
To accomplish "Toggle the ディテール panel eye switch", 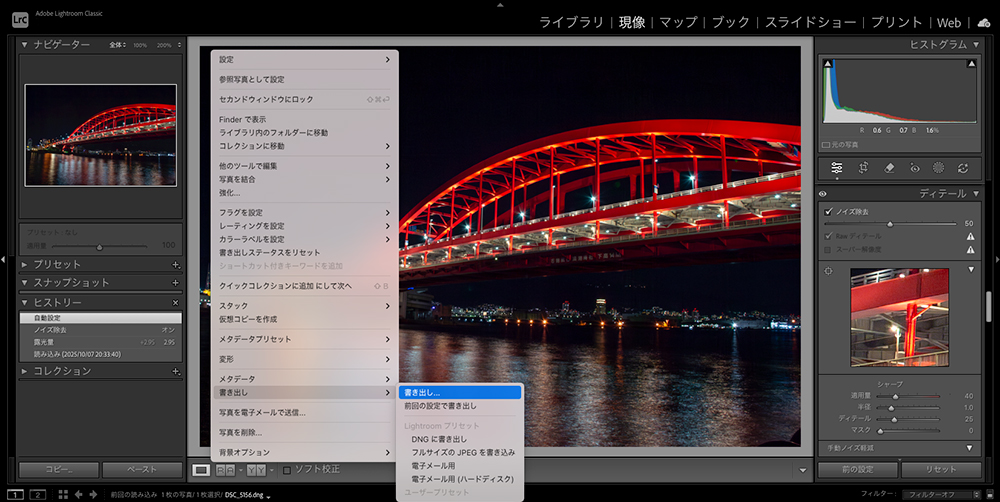I will (823, 194).
